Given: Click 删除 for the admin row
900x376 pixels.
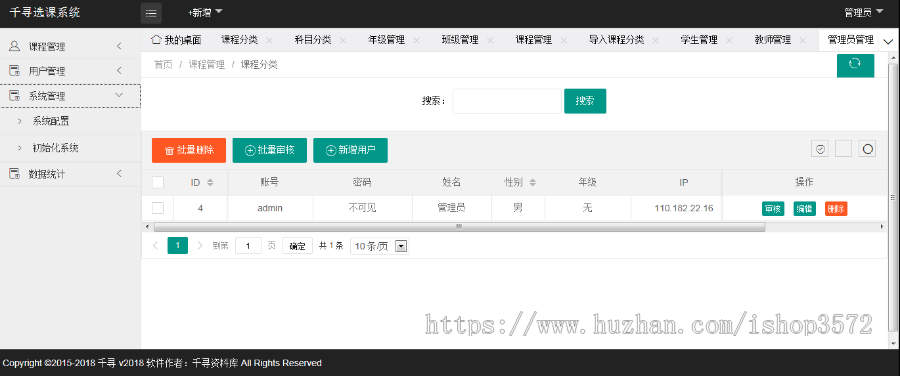Looking at the screenshot, I should (836, 209).
